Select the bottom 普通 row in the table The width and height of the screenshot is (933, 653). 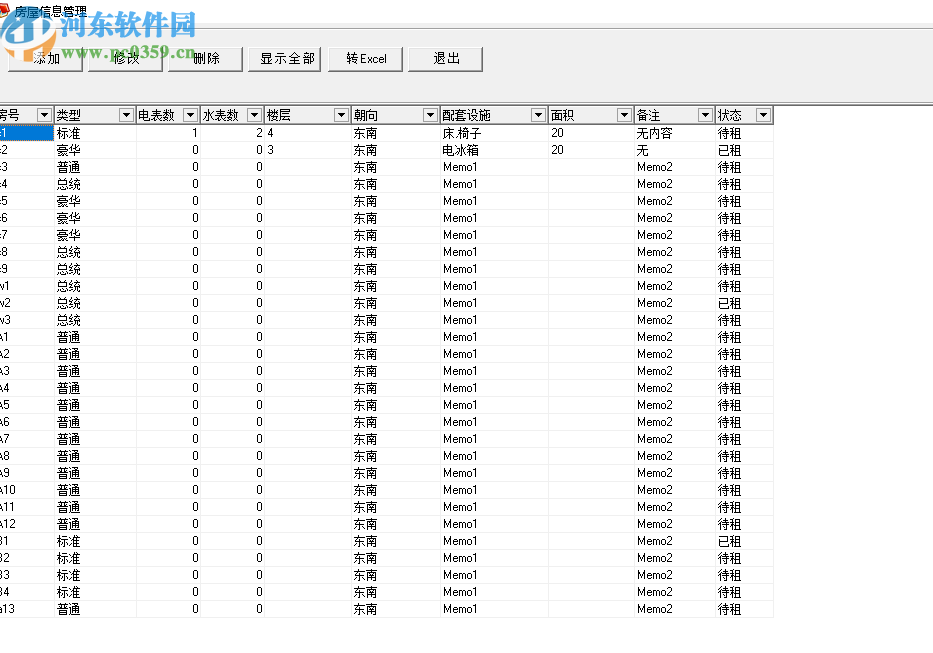pos(300,608)
